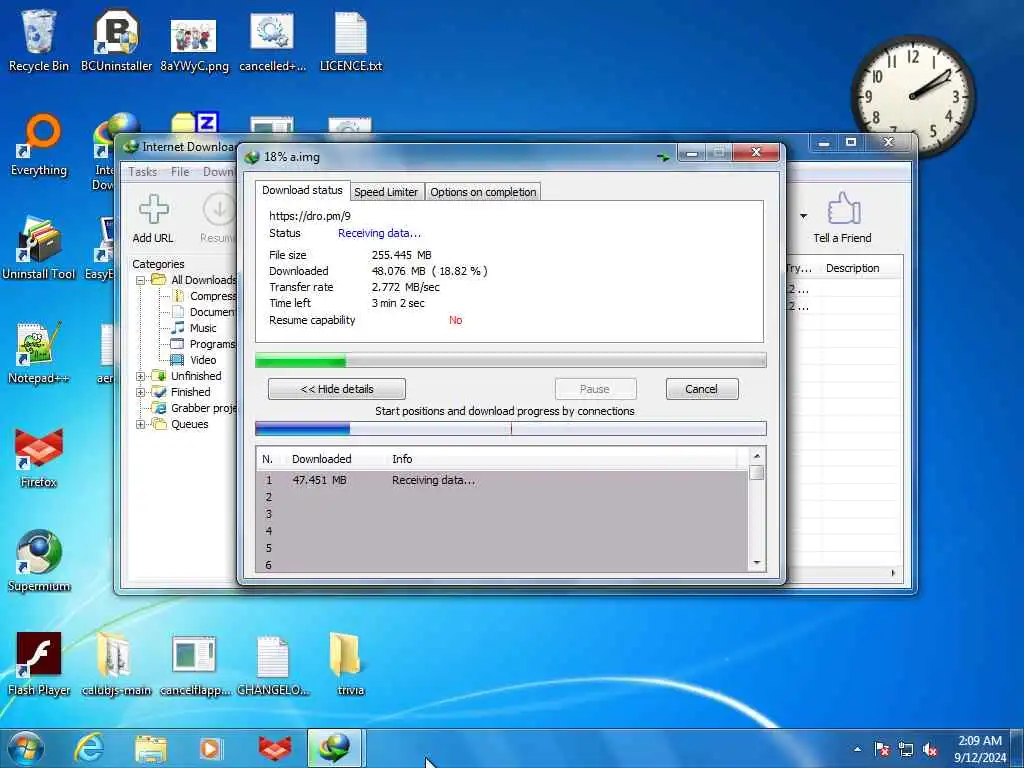Expand the Unfinished category node
1024x768 pixels.
[140, 376]
